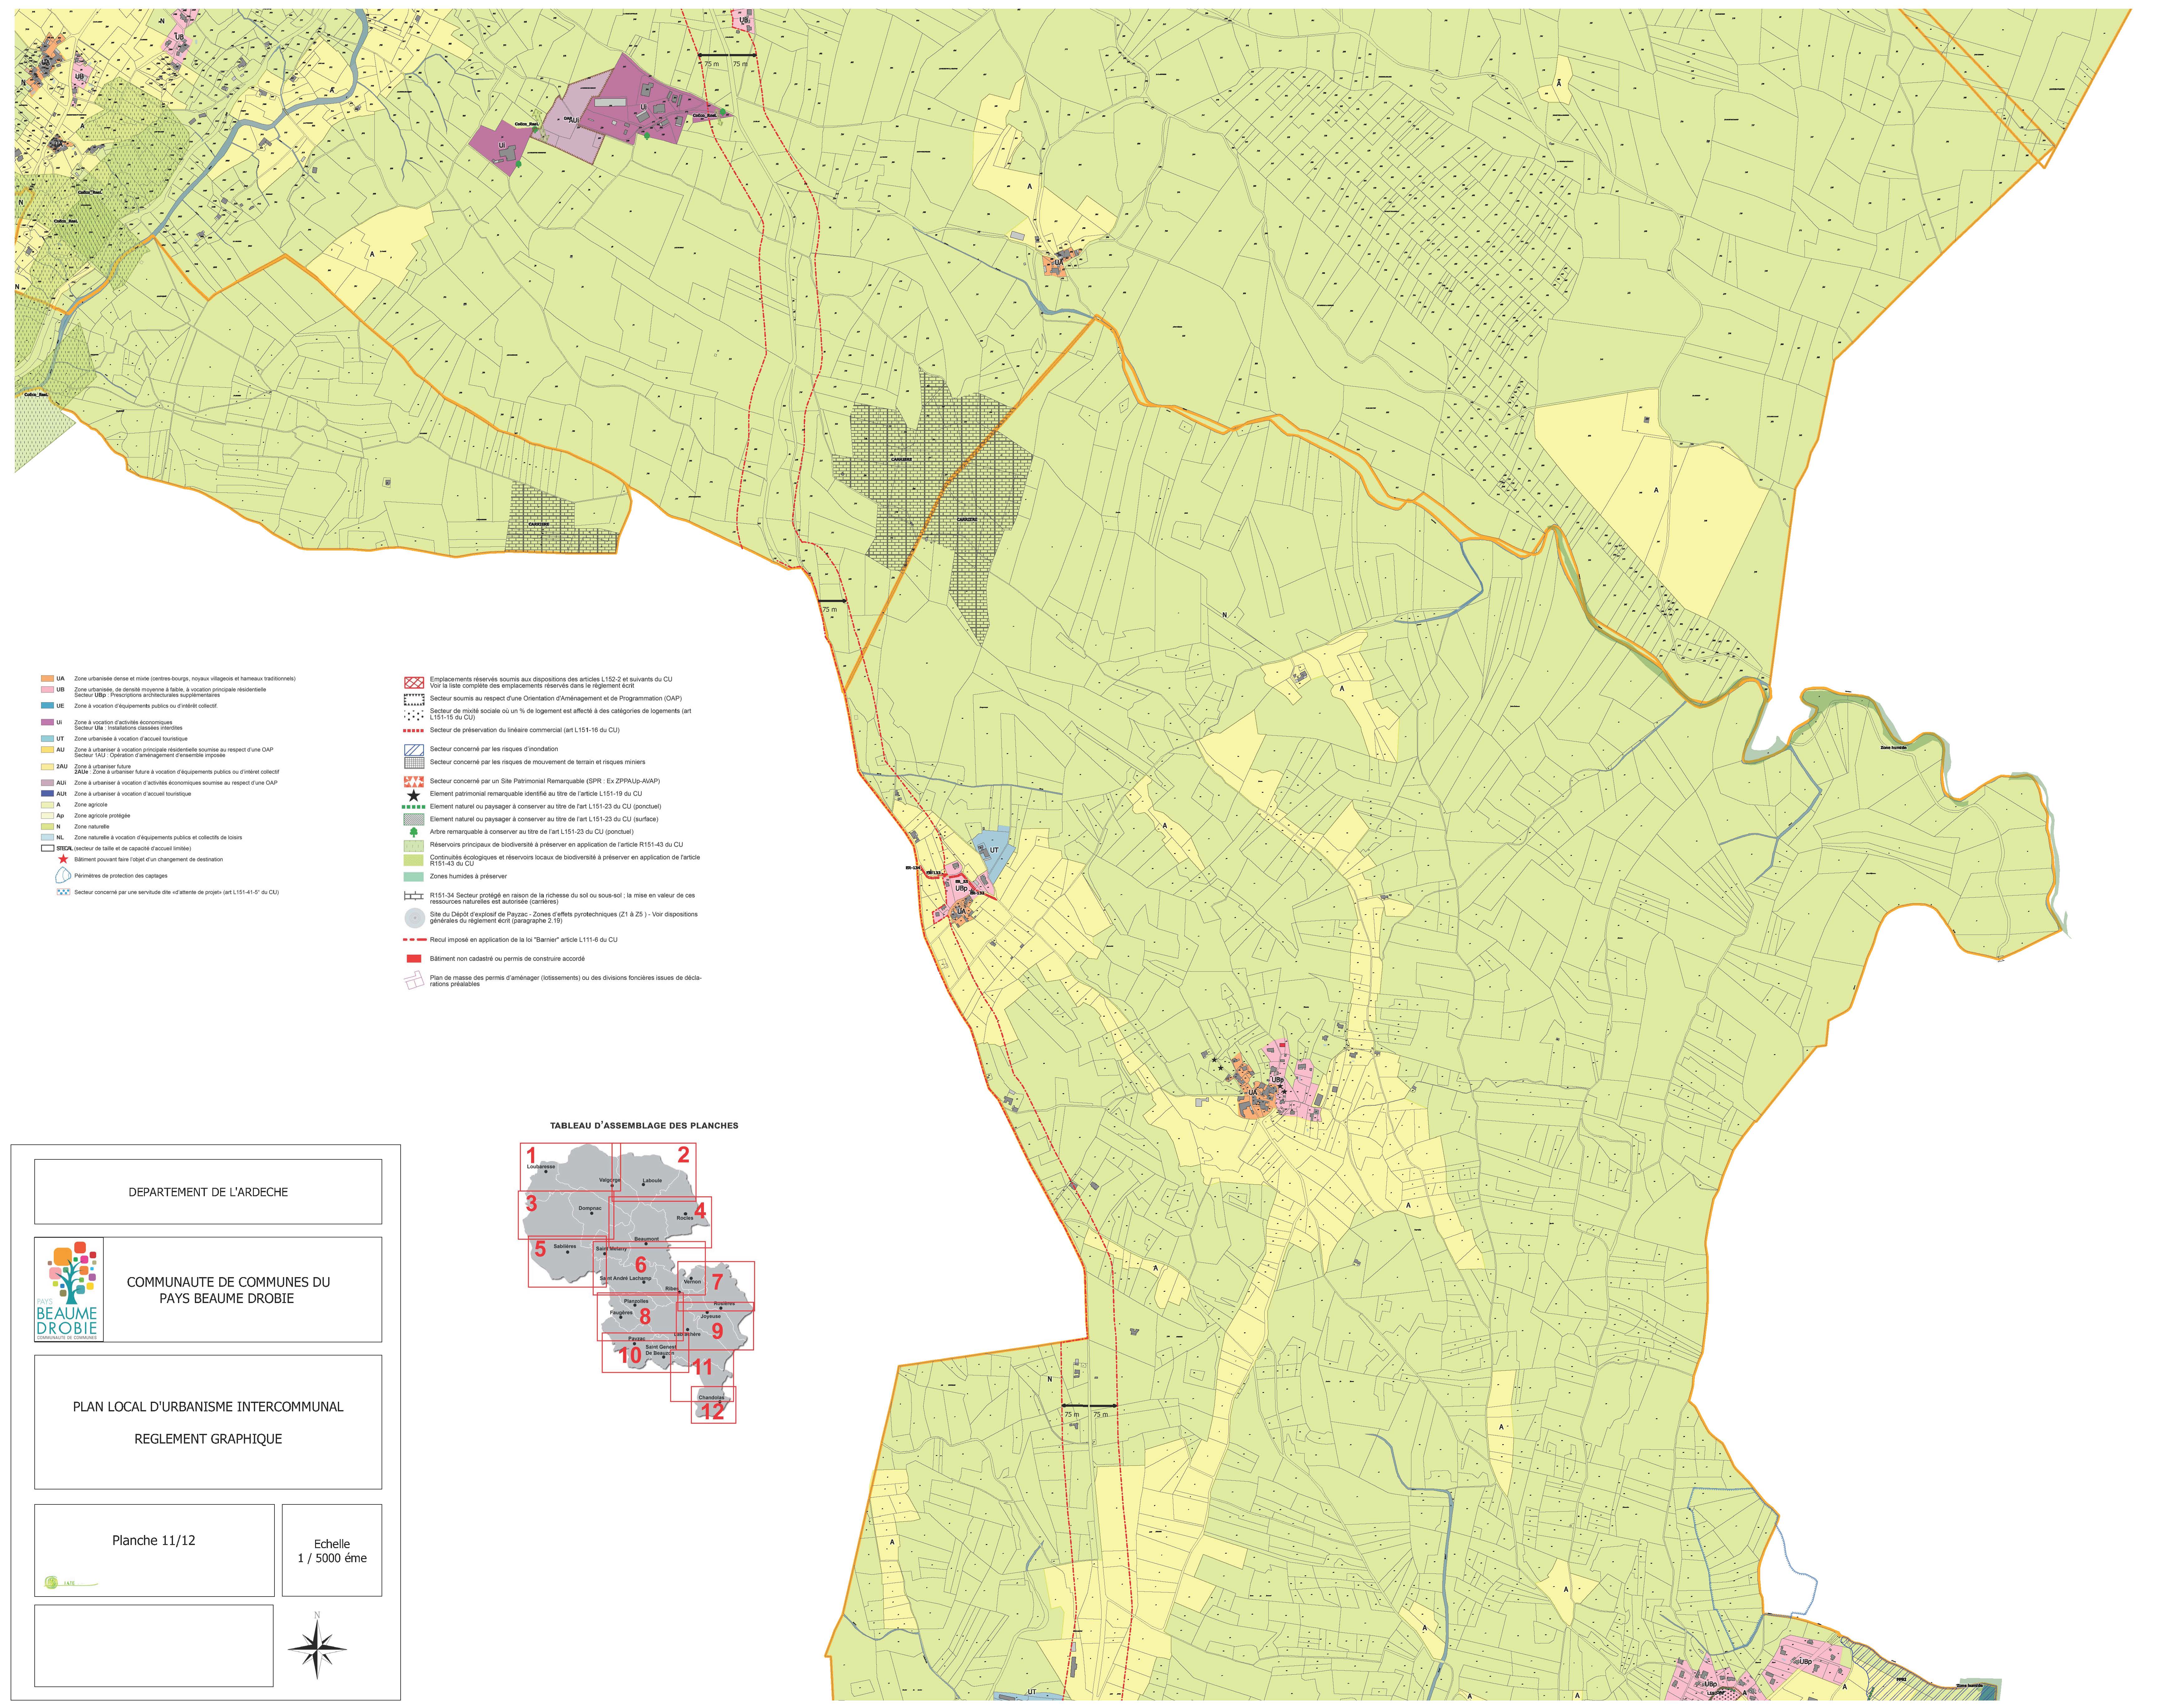
Task: Click the grid-pattern ground movement risk symbol
Action: click(x=414, y=763)
